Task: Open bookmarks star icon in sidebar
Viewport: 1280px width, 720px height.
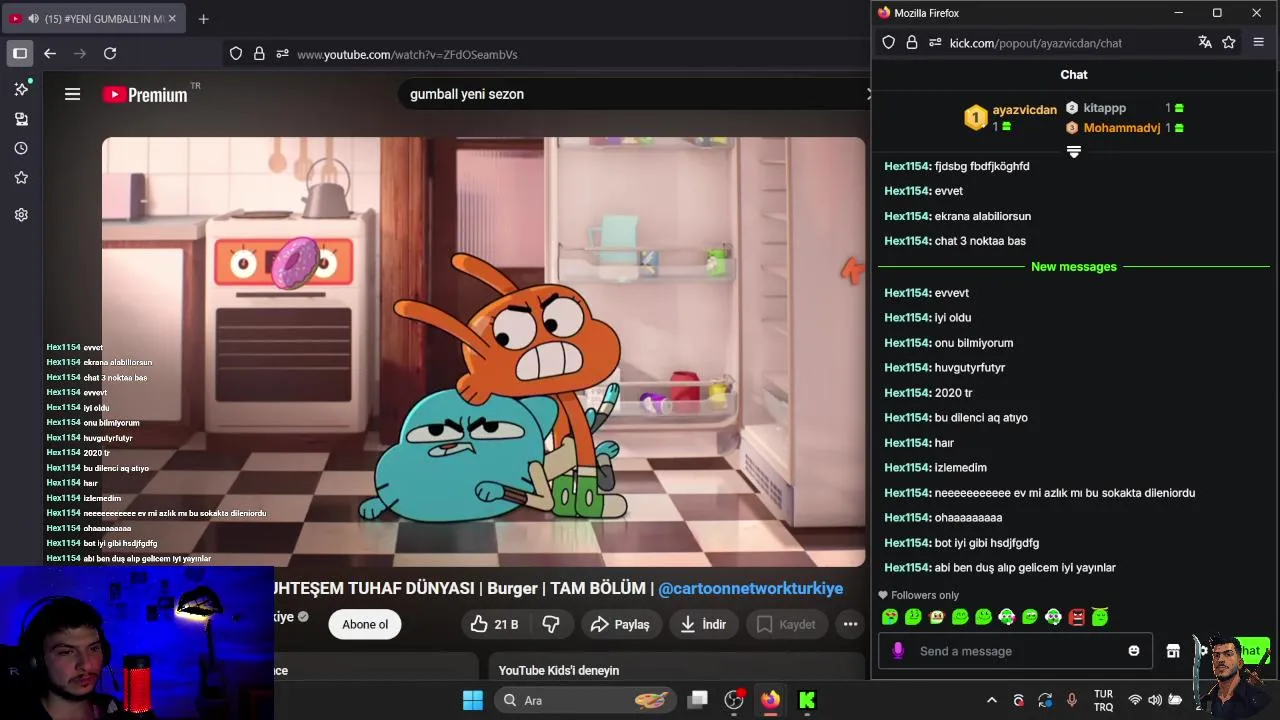Action: [21, 177]
